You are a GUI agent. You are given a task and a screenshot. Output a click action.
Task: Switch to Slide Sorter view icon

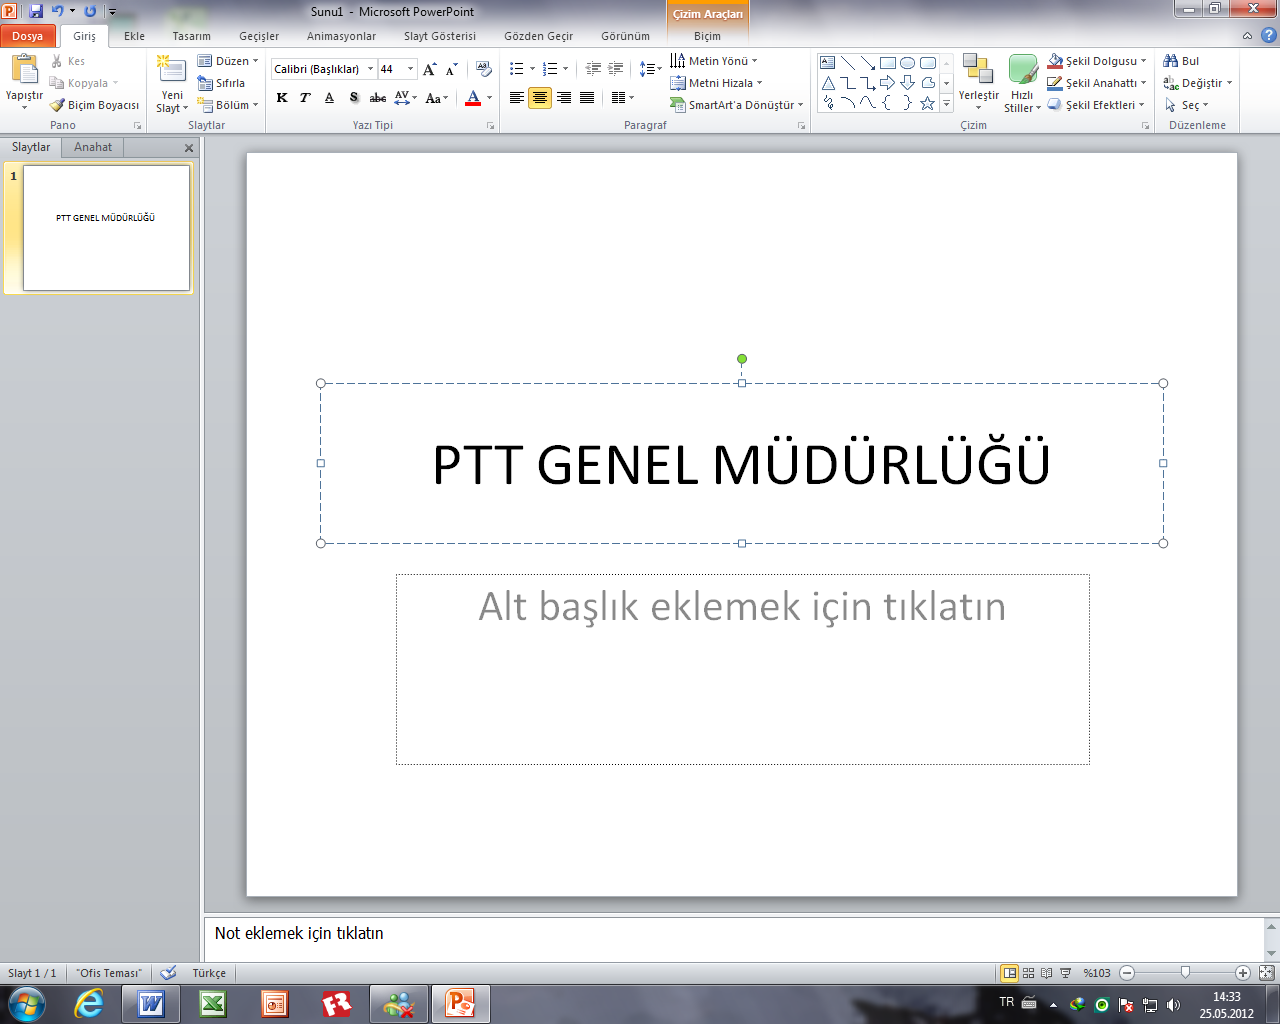tap(1028, 973)
